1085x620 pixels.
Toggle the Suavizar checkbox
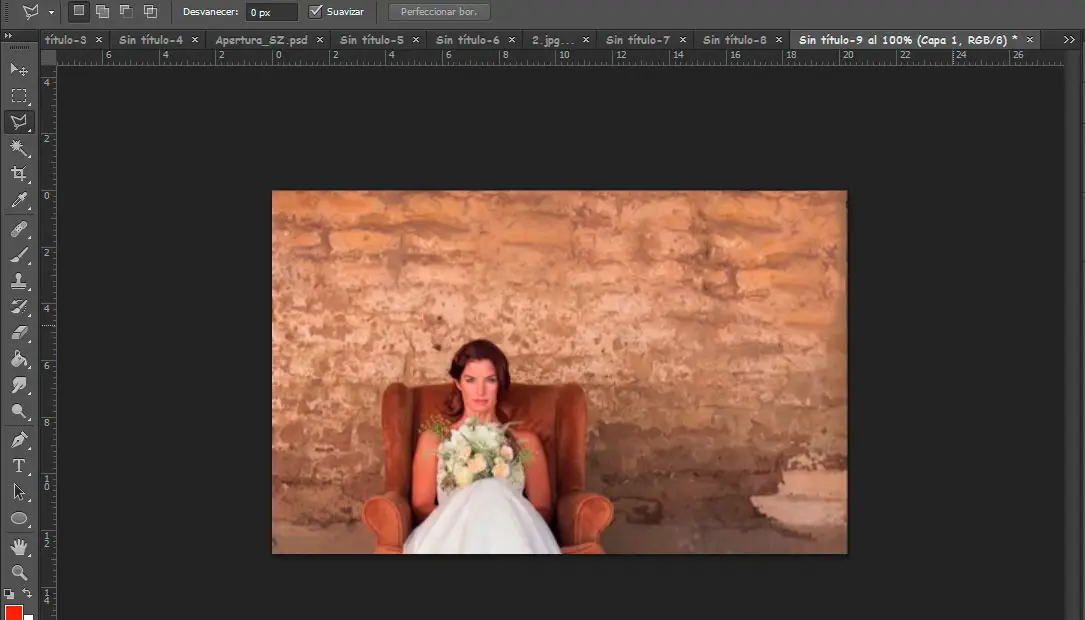(316, 12)
